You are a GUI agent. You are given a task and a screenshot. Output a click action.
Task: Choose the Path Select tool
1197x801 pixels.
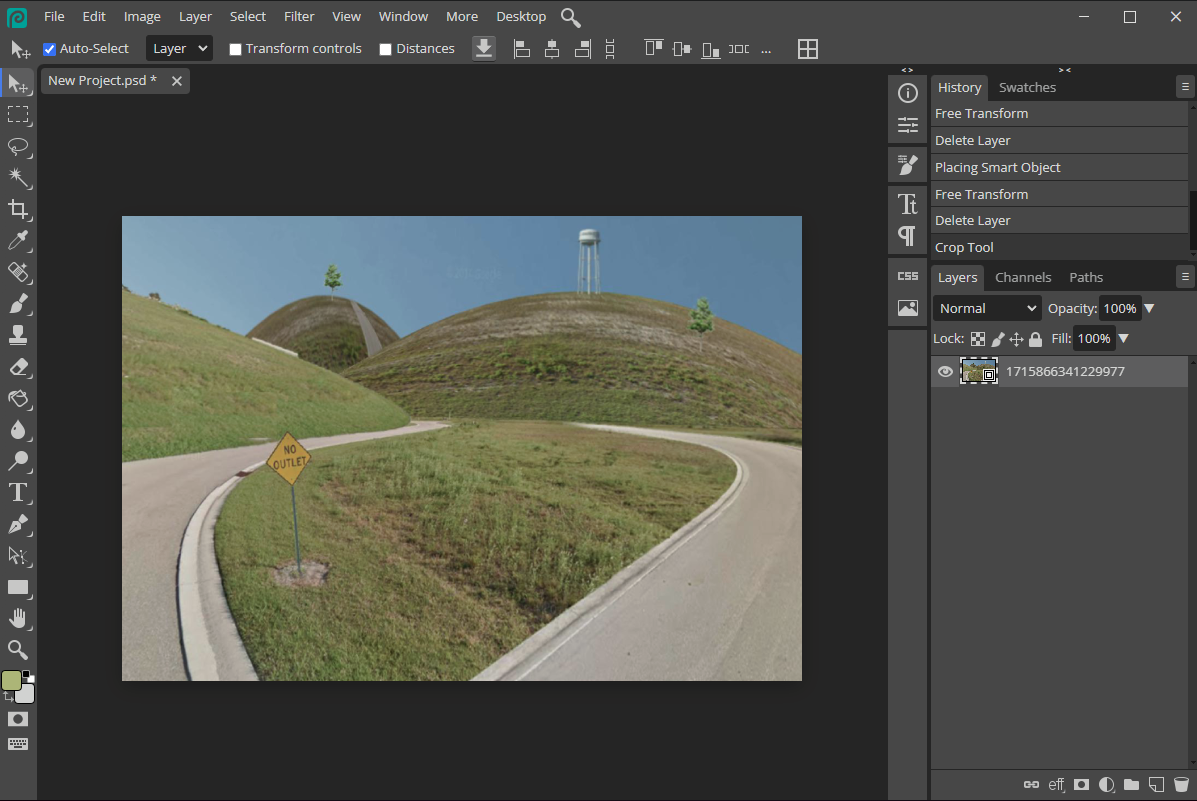click(x=18, y=556)
